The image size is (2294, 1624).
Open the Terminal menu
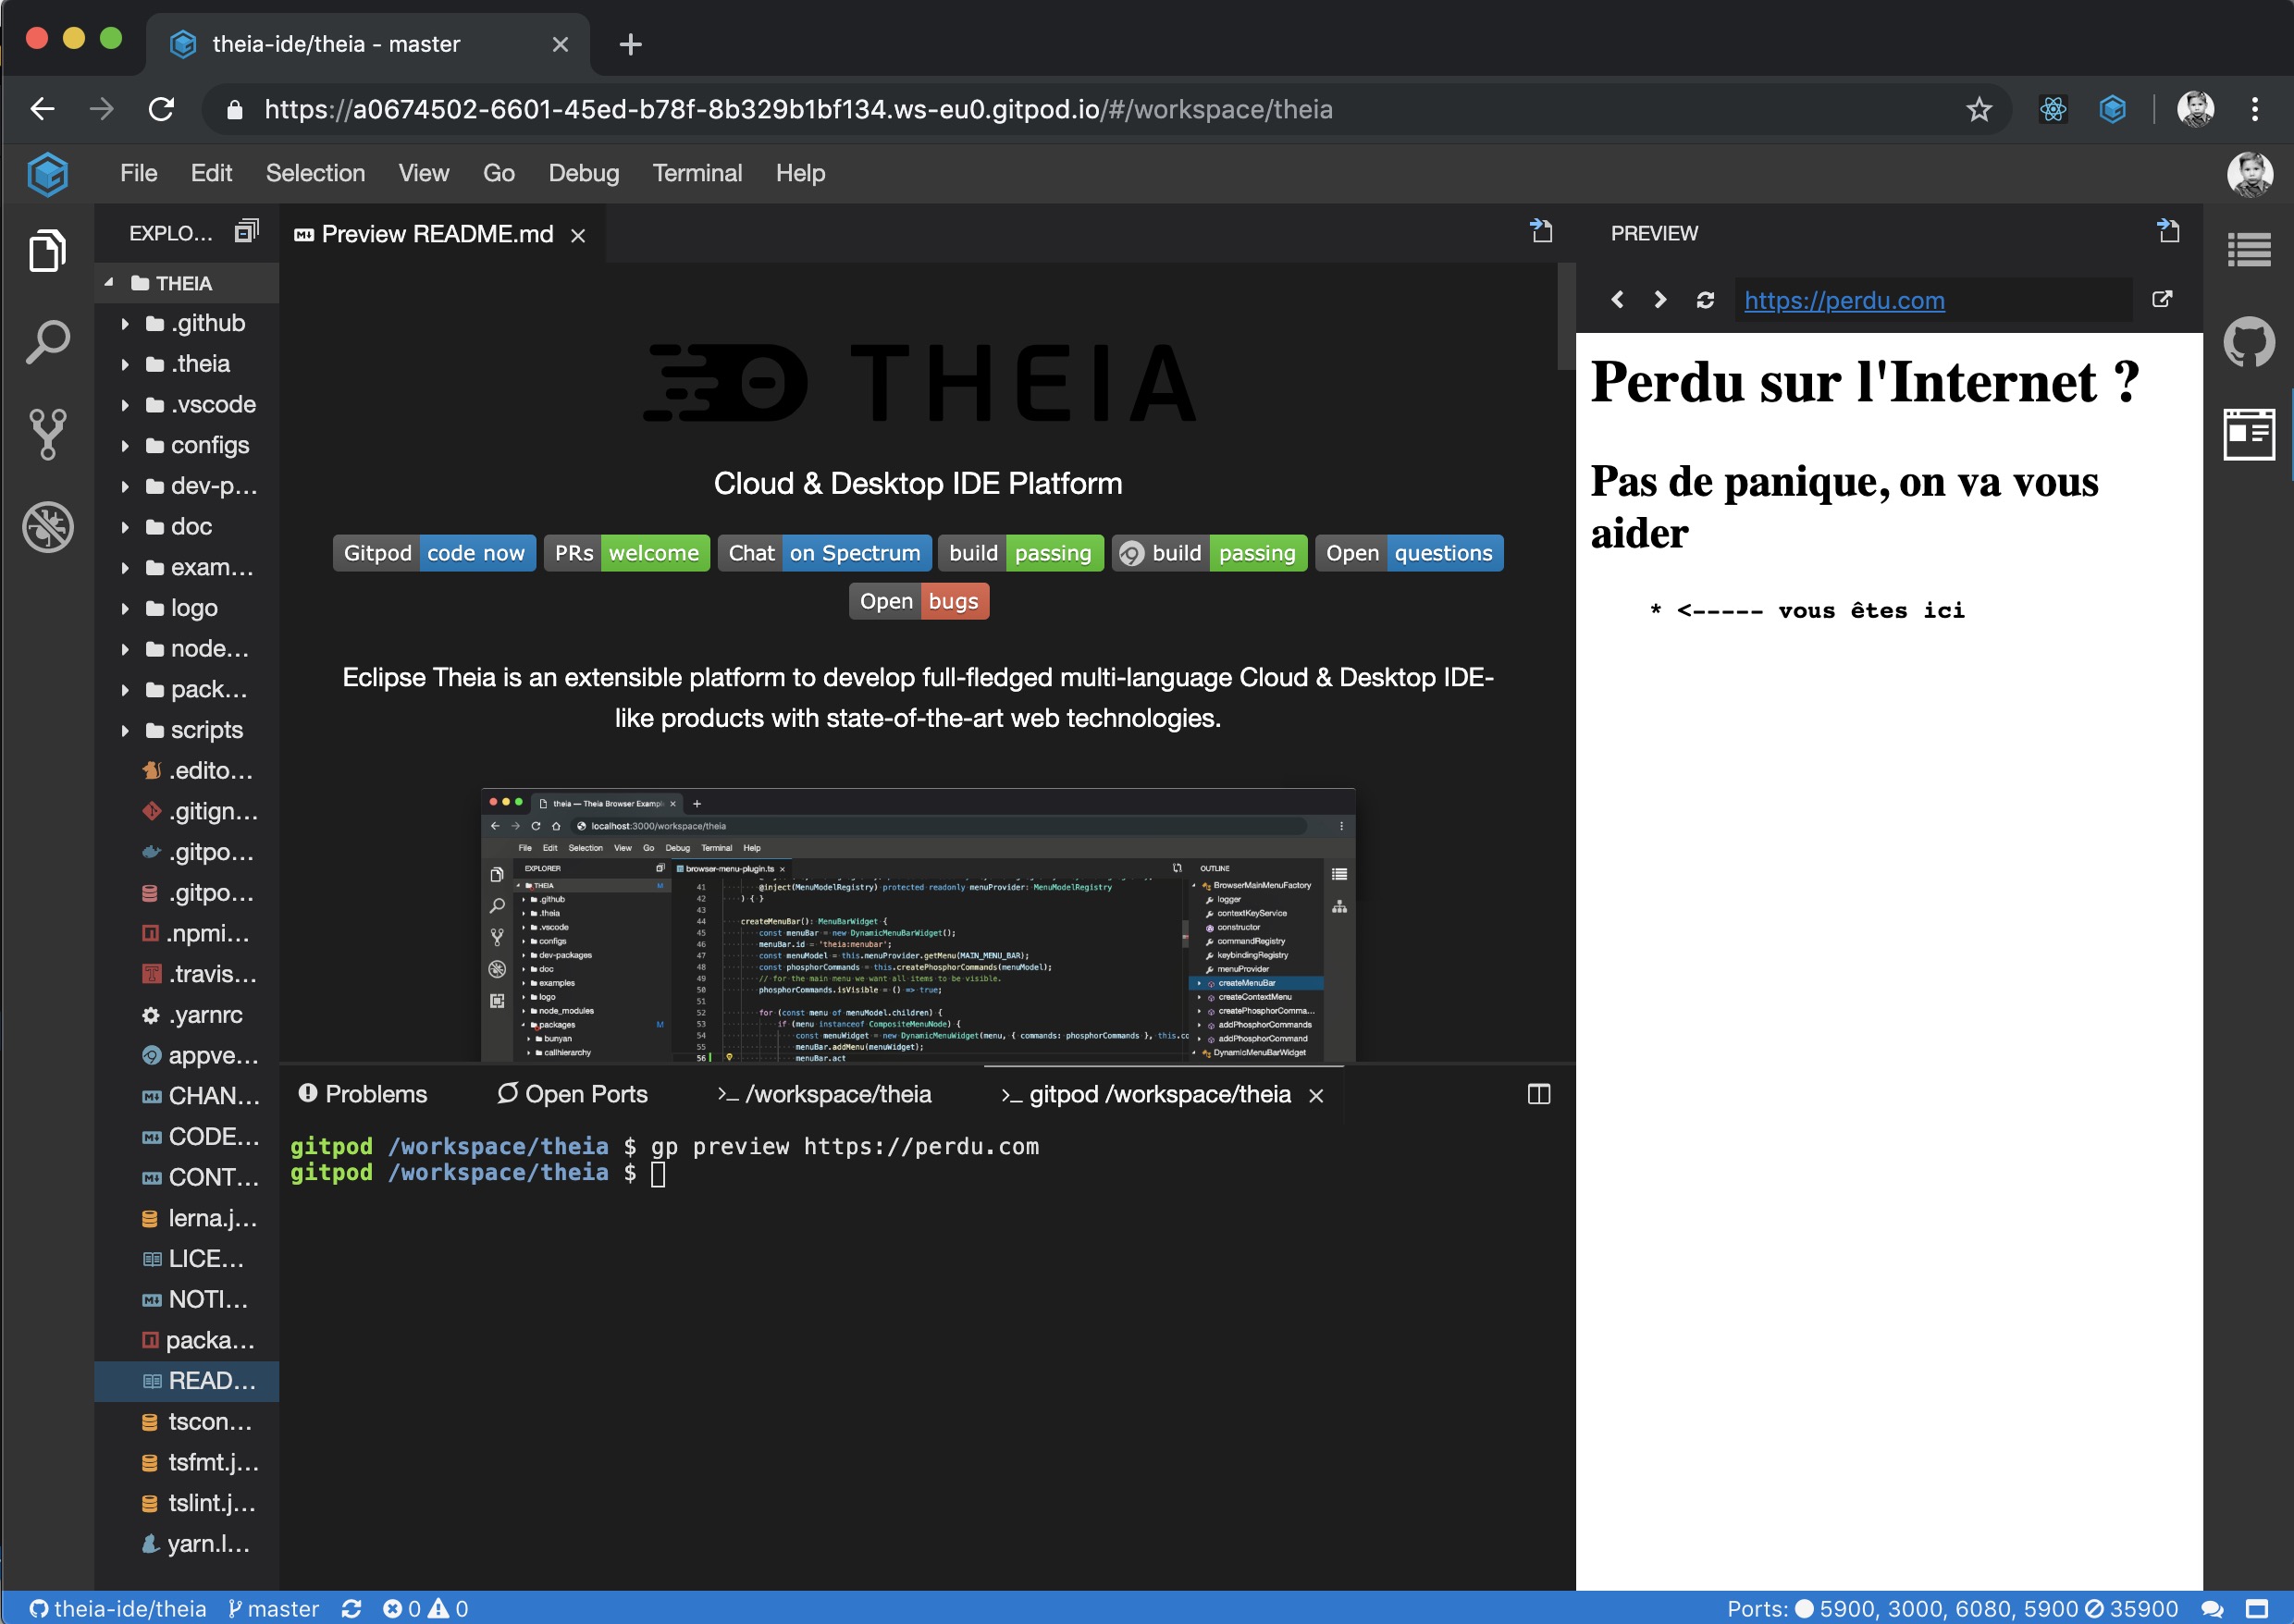[697, 172]
